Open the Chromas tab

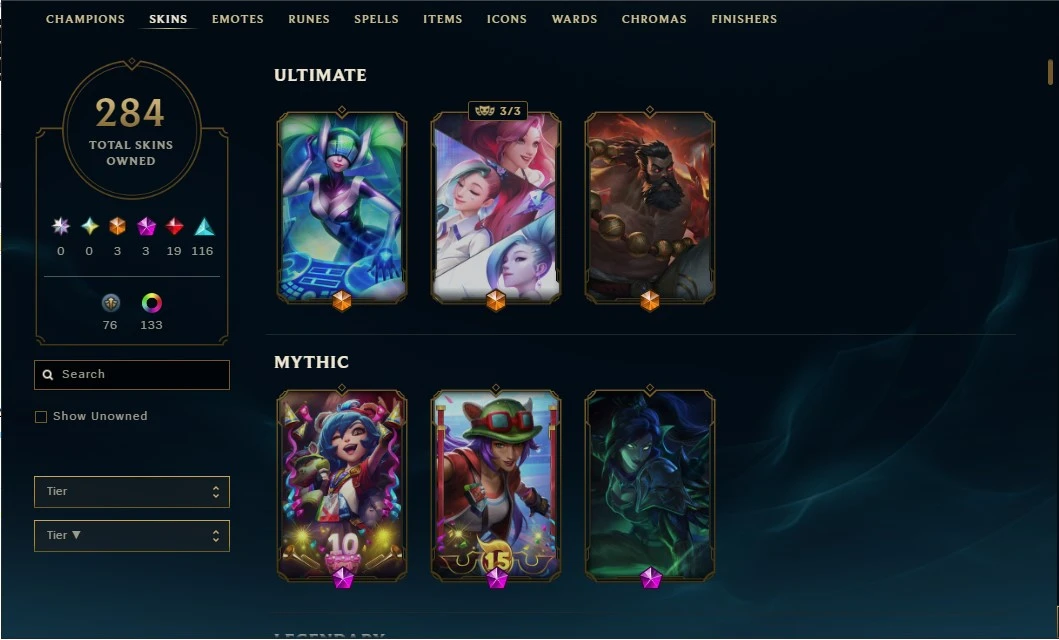click(x=654, y=19)
